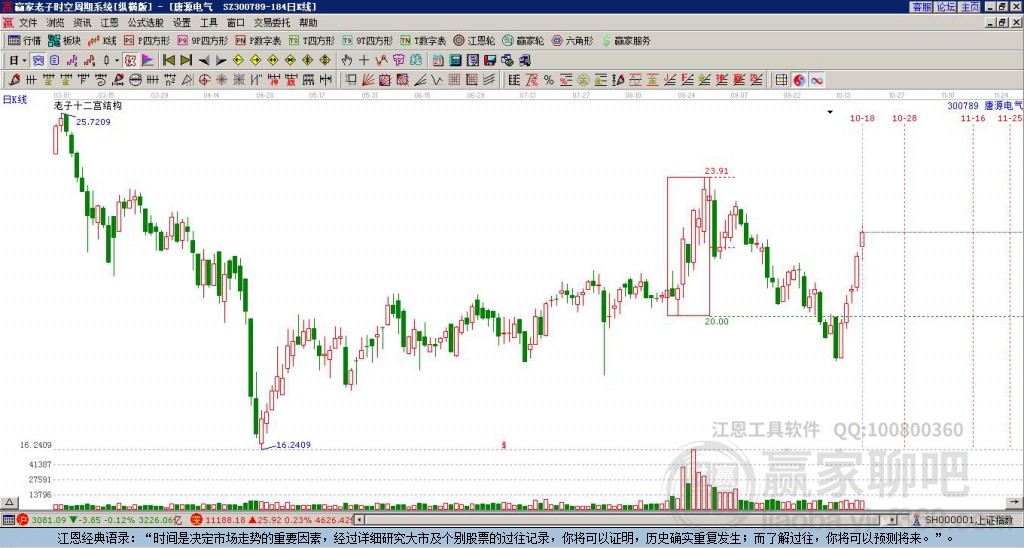
Task: Open the 9P四方形 tool
Action: pos(202,40)
